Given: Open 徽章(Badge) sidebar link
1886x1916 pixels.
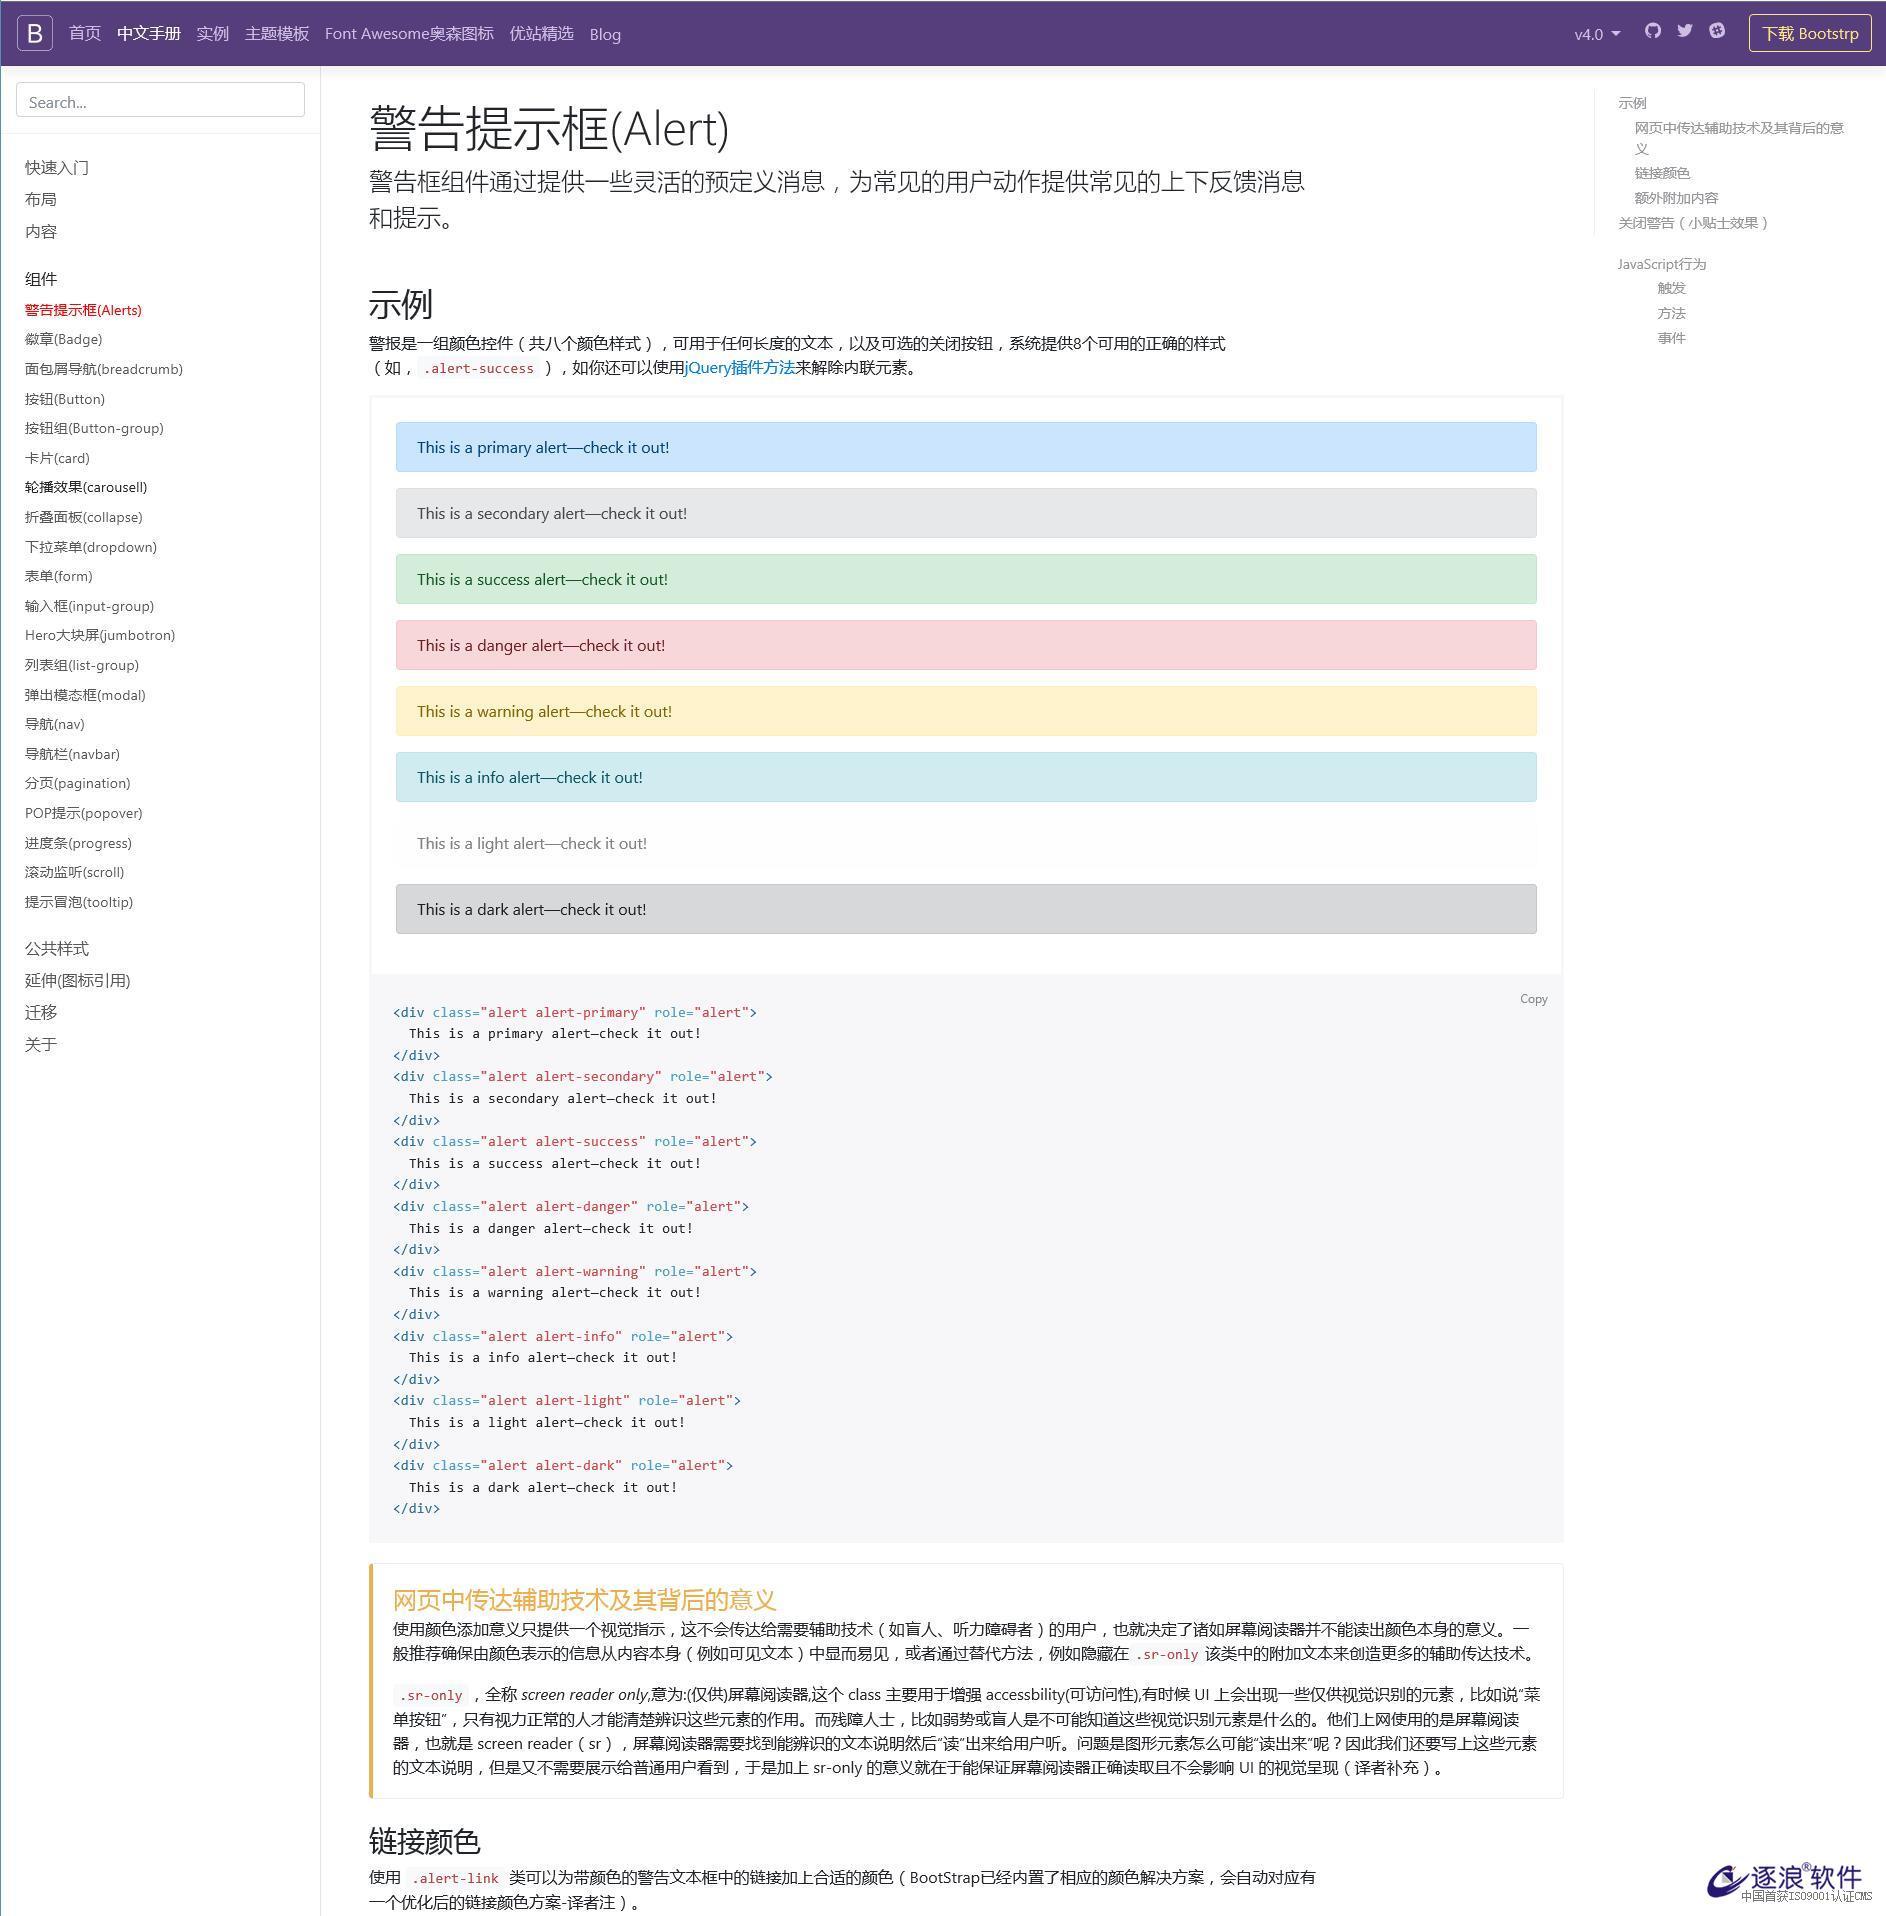Looking at the screenshot, I should [64, 340].
